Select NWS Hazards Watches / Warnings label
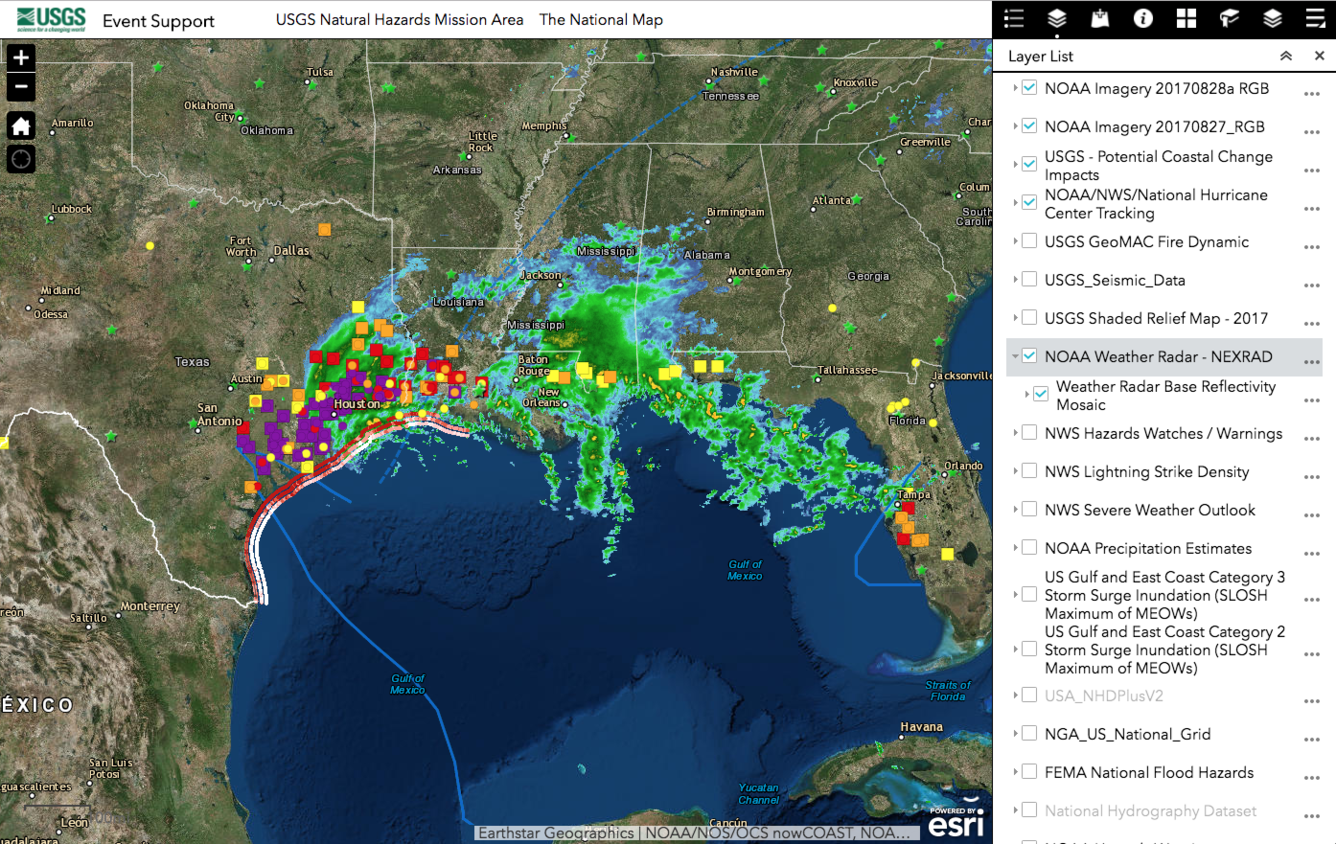Image resolution: width=1336 pixels, height=844 pixels. click(x=1164, y=433)
